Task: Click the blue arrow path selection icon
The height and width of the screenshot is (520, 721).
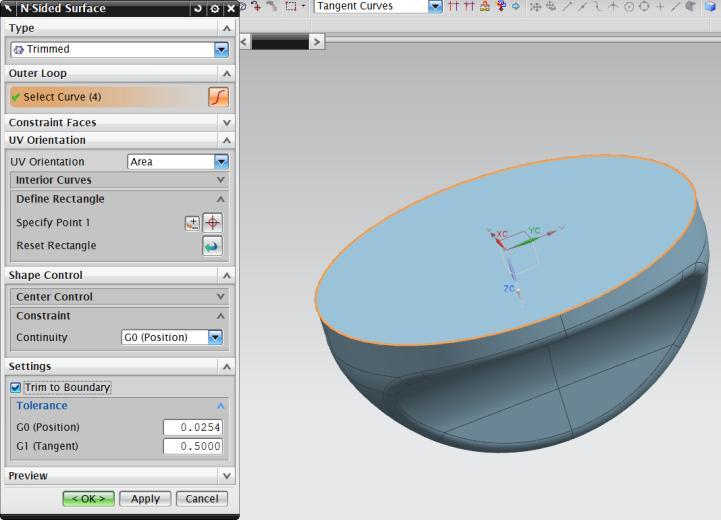Action: pos(516,6)
